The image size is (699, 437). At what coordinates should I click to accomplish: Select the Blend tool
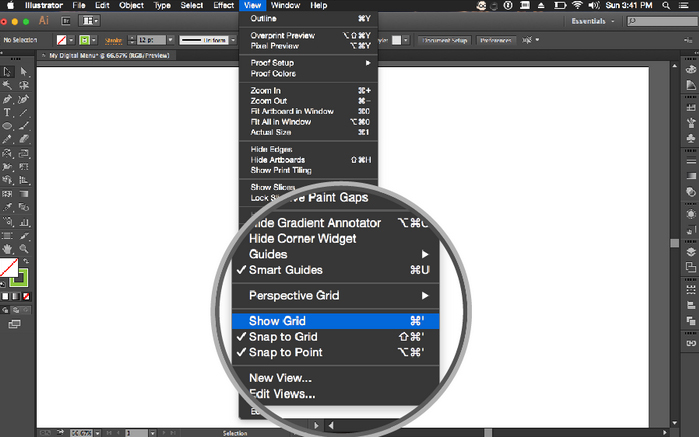24,207
